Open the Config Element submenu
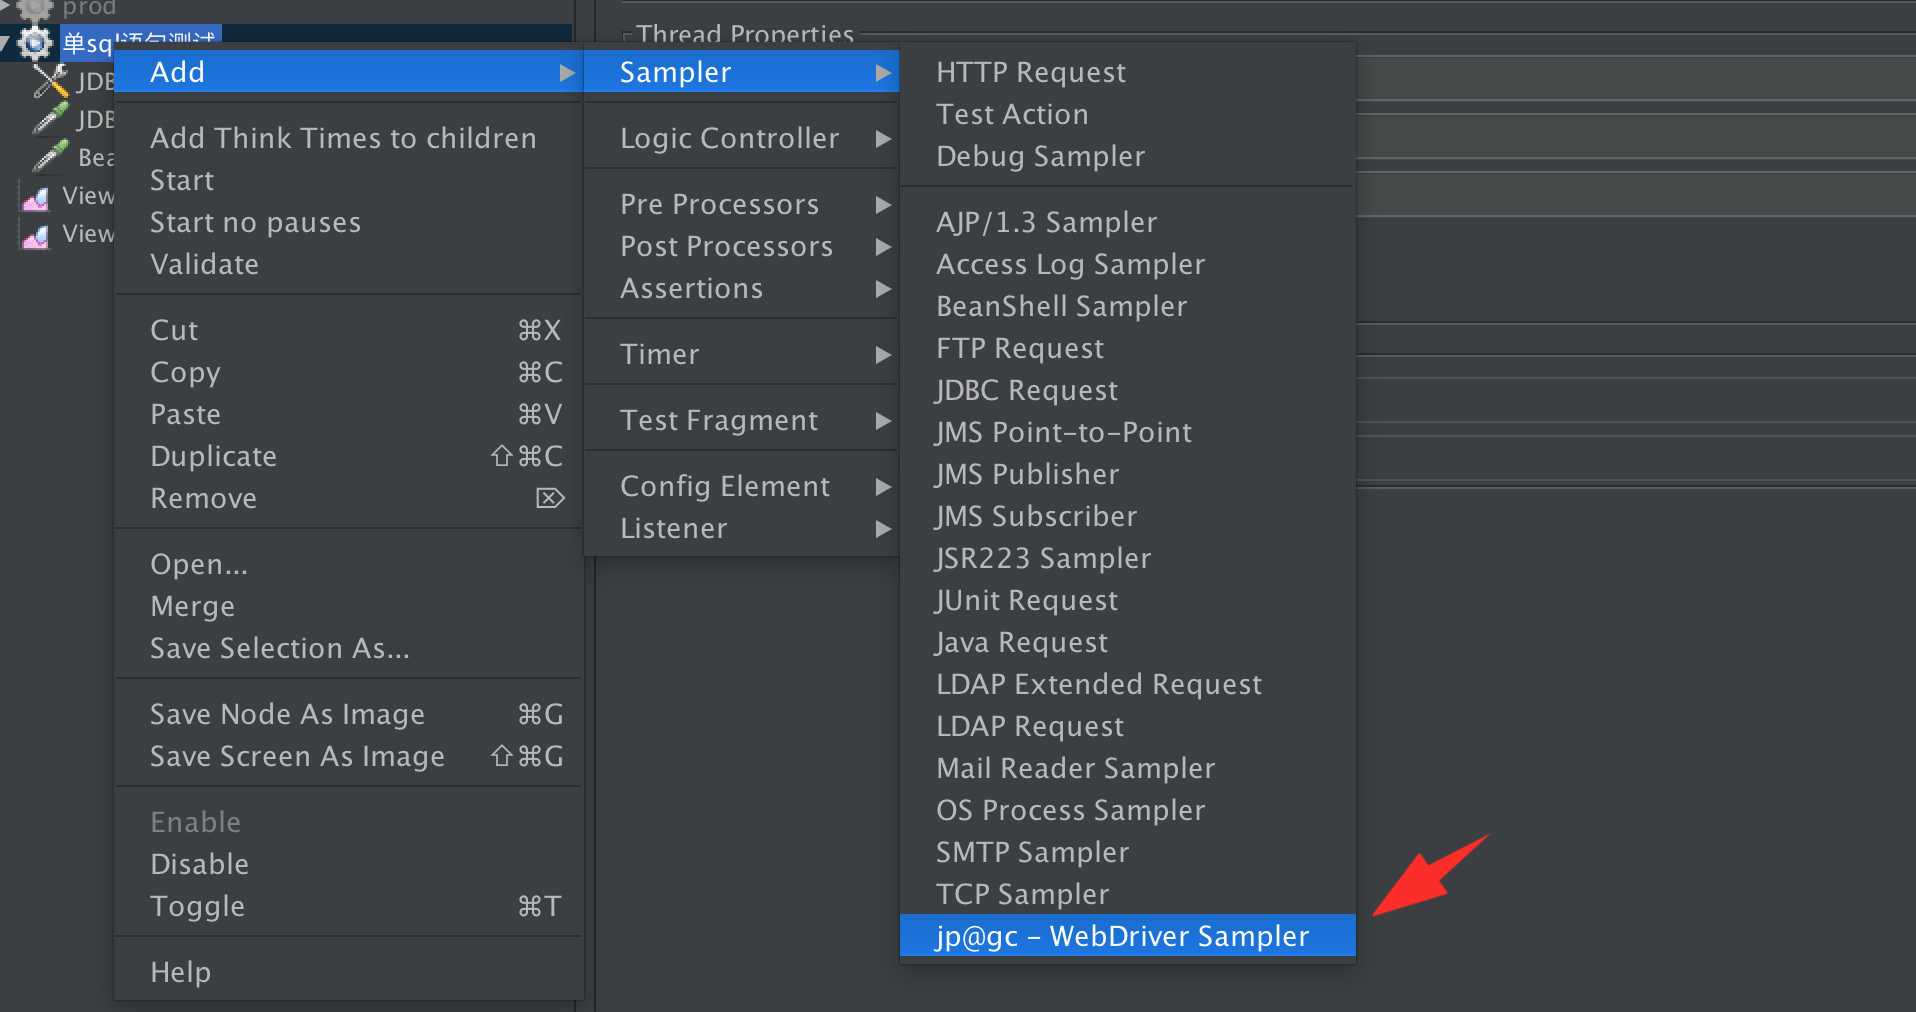This screenshot has width=1916, height=1012. [725, 486]
